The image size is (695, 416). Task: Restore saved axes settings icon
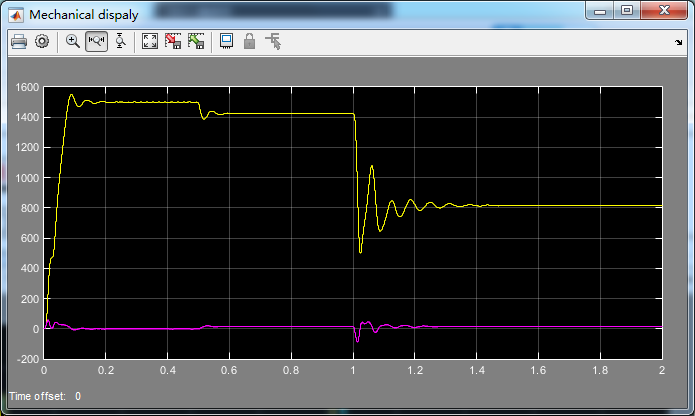196,42
